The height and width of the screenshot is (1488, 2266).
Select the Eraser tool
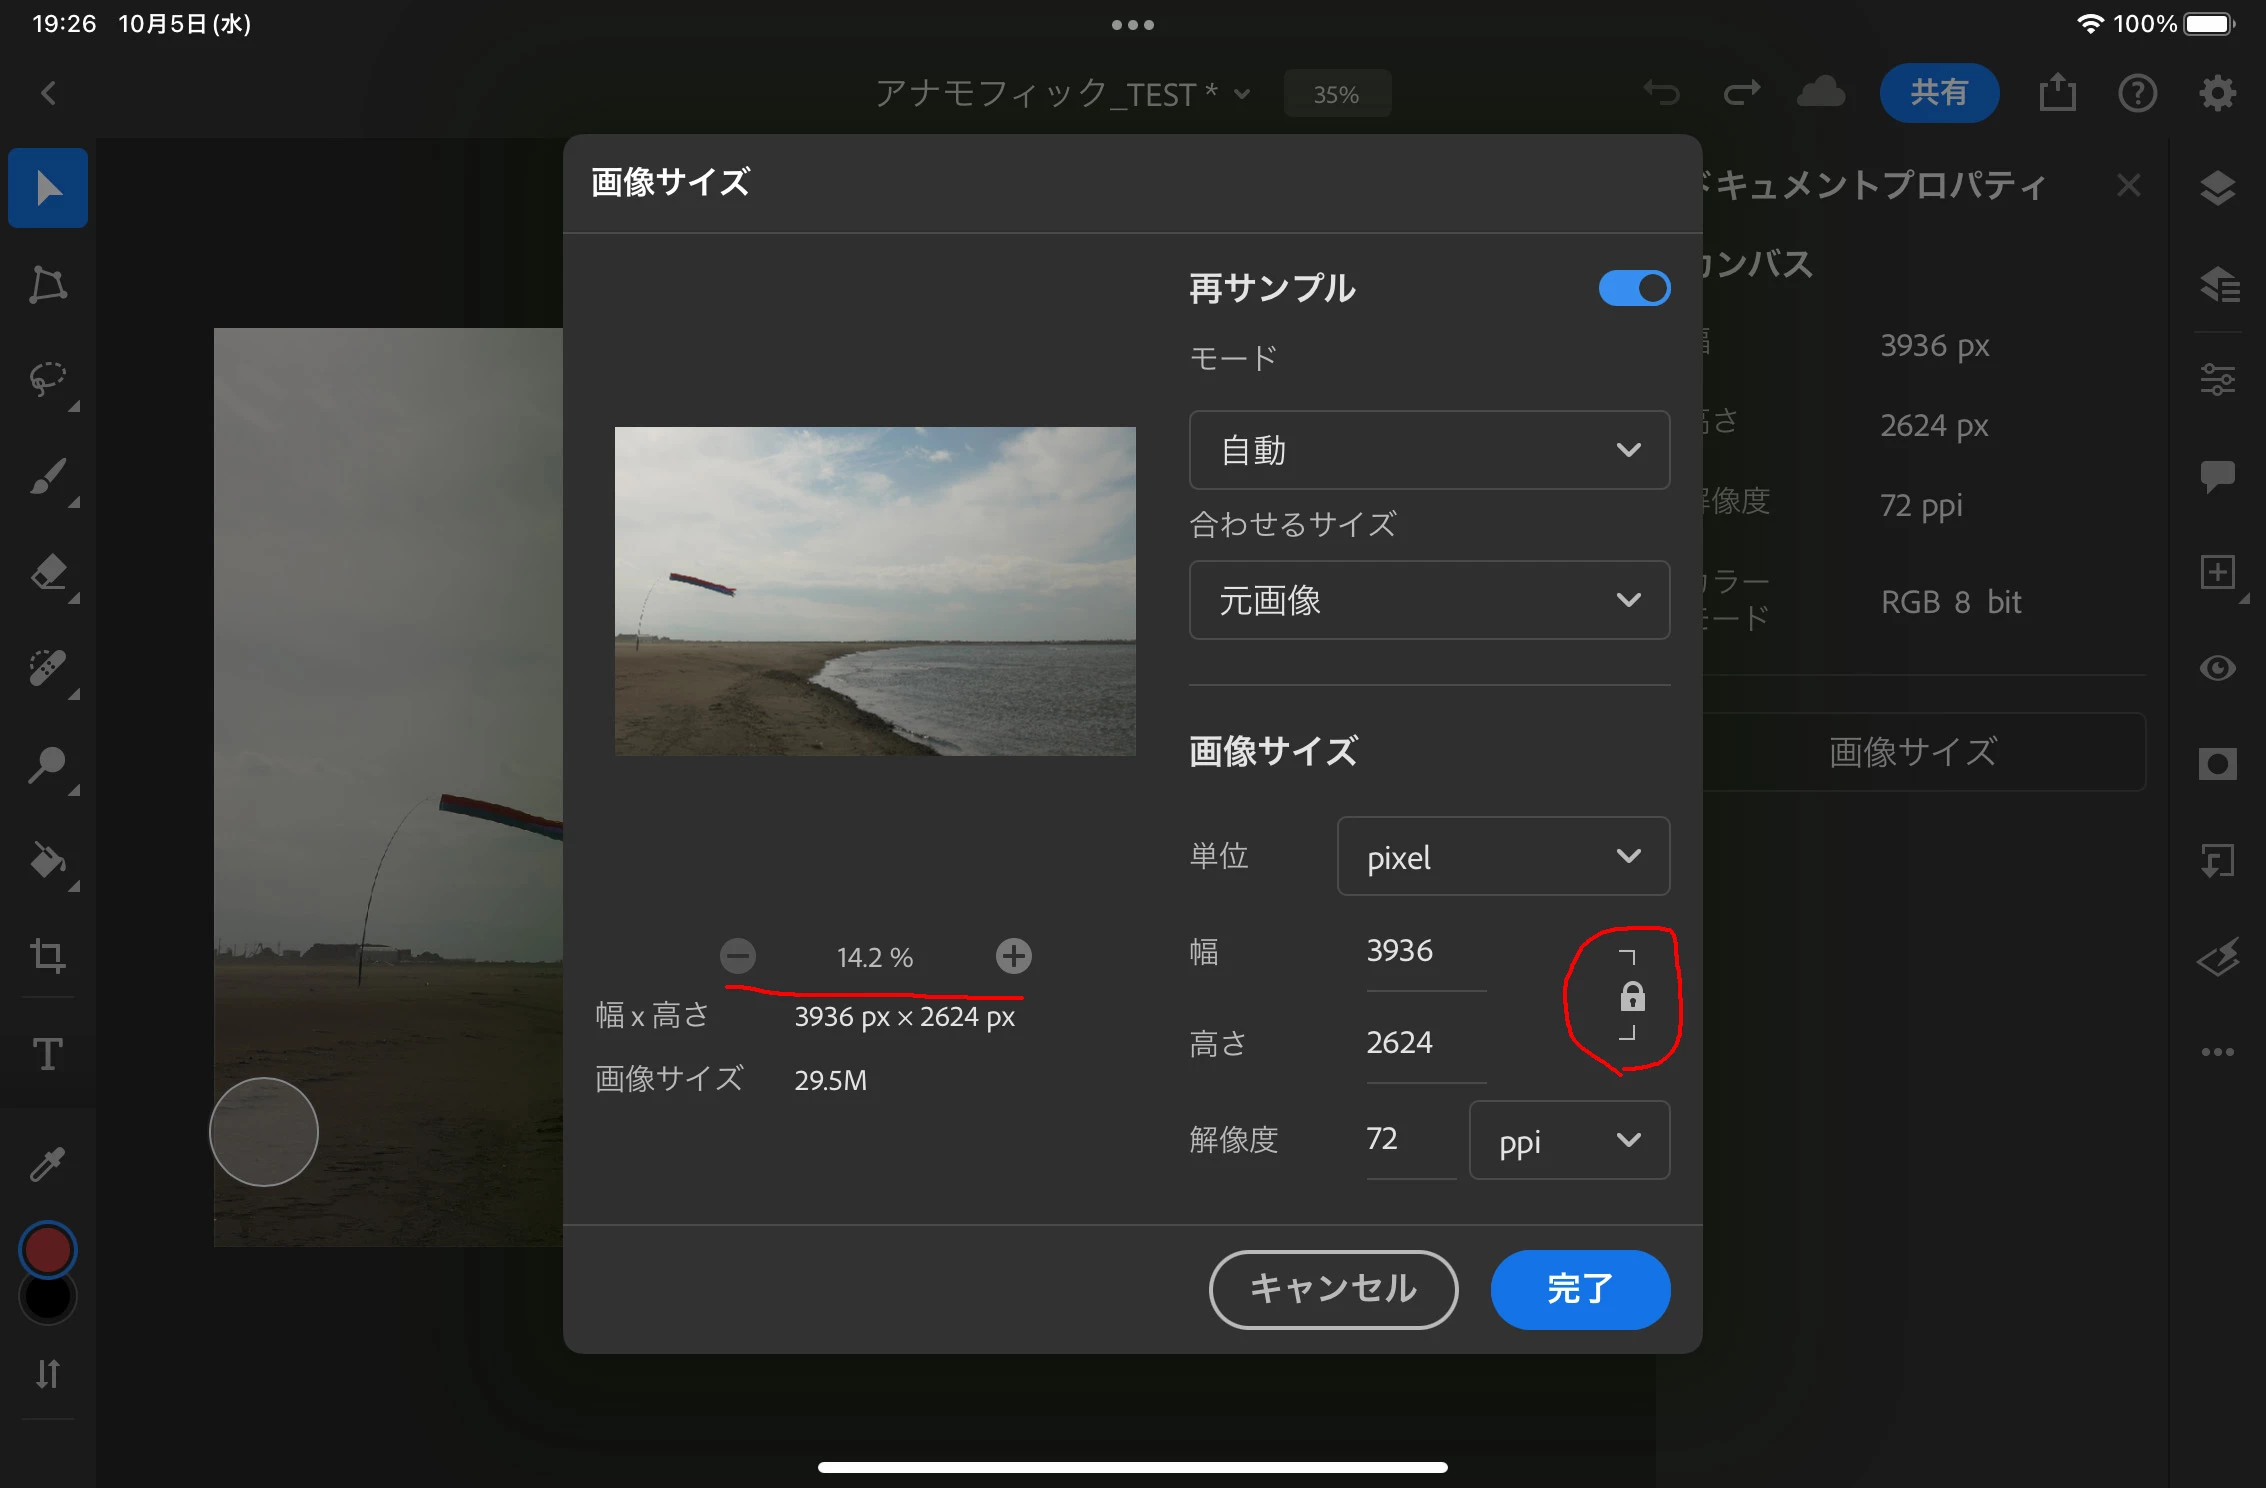[x=47, y=573]
